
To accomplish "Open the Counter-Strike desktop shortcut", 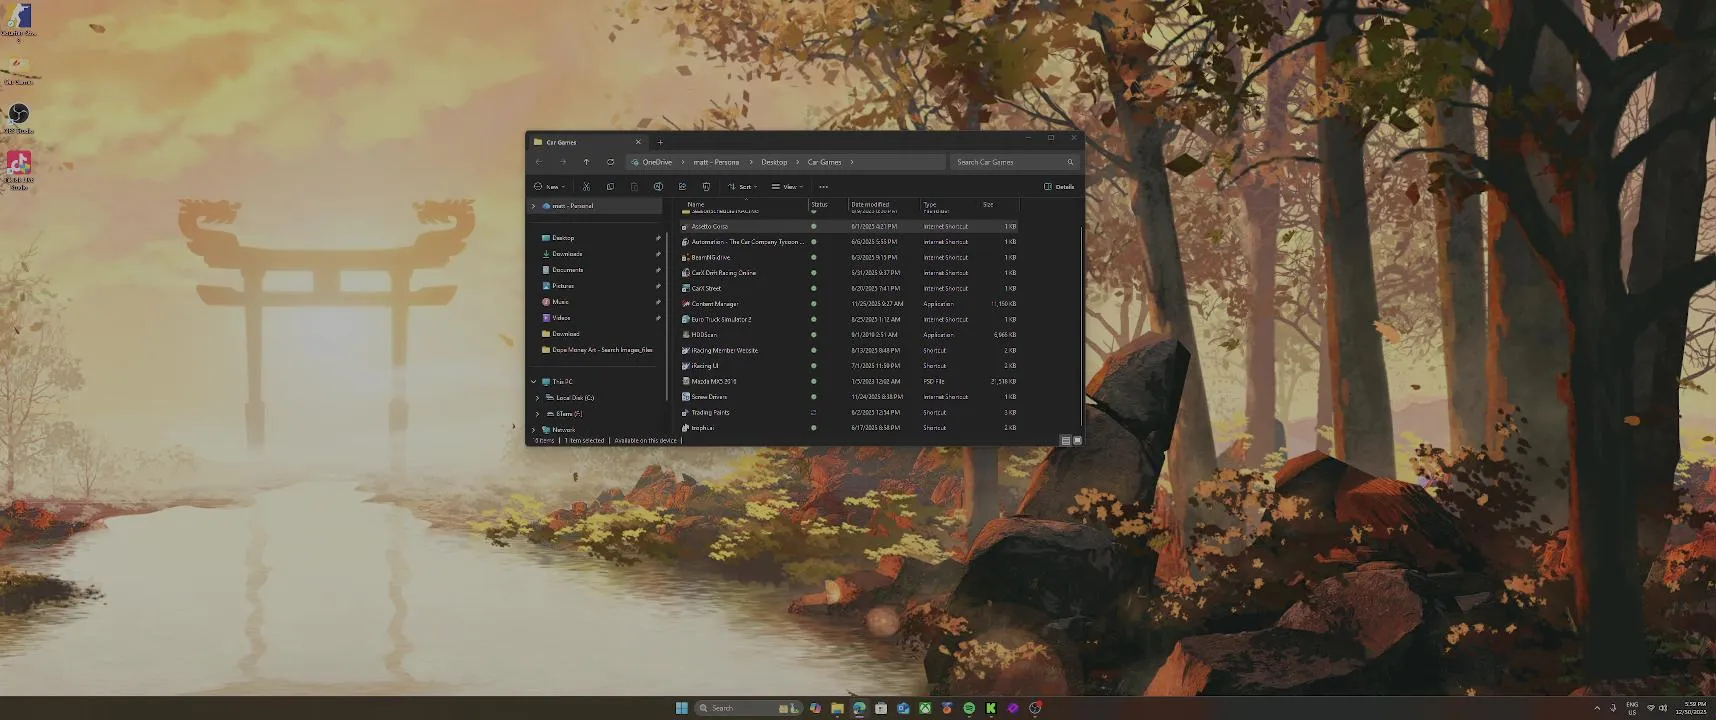I will [x=18, y=20].
